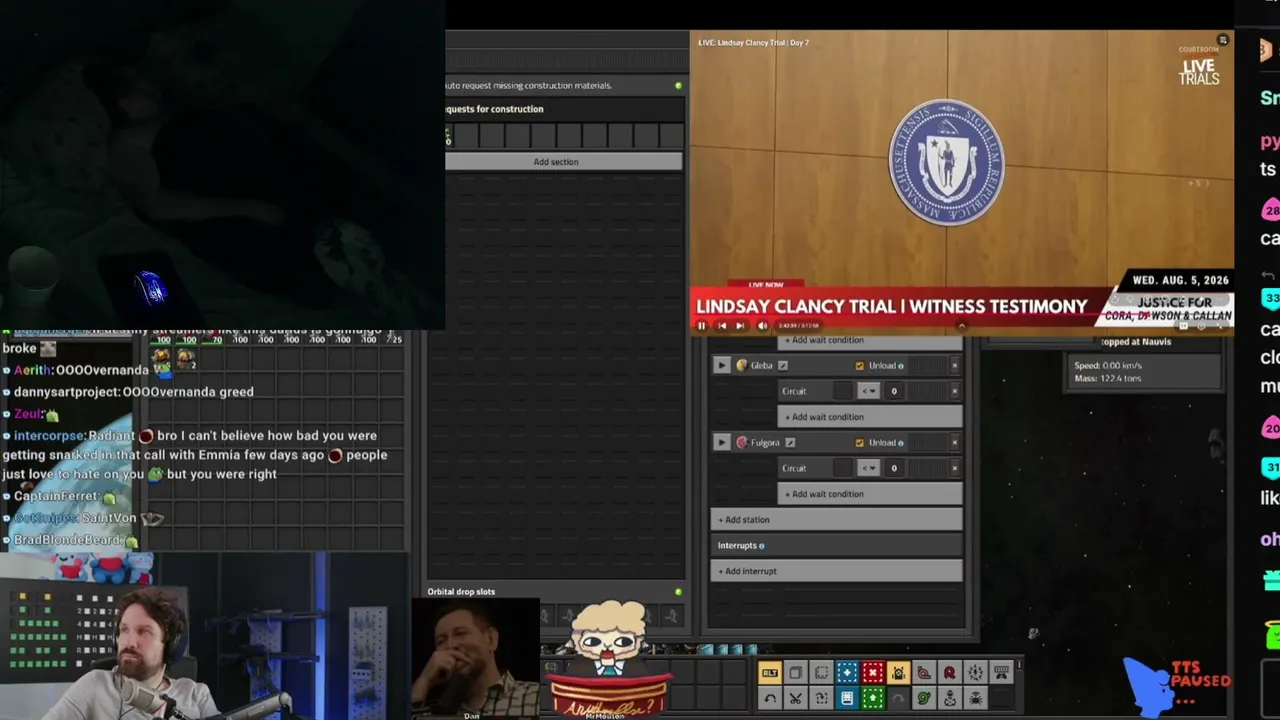
Task: Click the artillery remote shortcut icon
Action: click(1001, 673)
